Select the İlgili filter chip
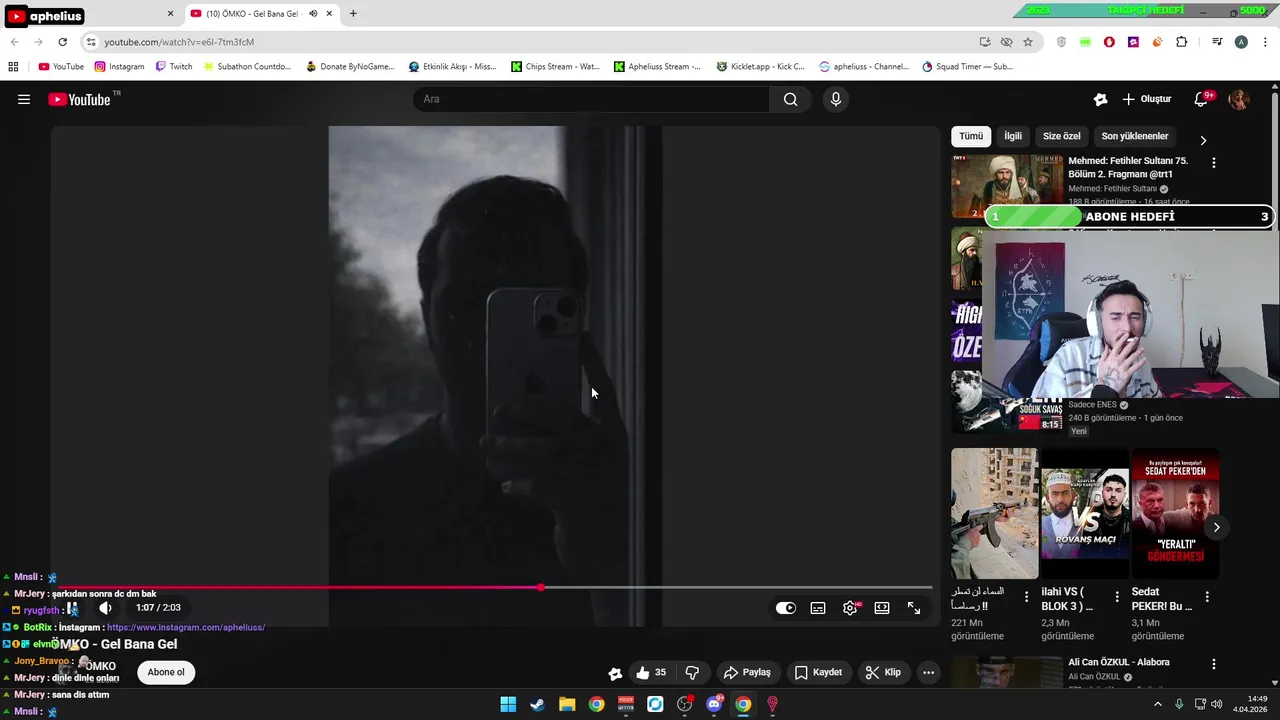The height and width of the screenshot is (720, 1280). pos(1013,136)
